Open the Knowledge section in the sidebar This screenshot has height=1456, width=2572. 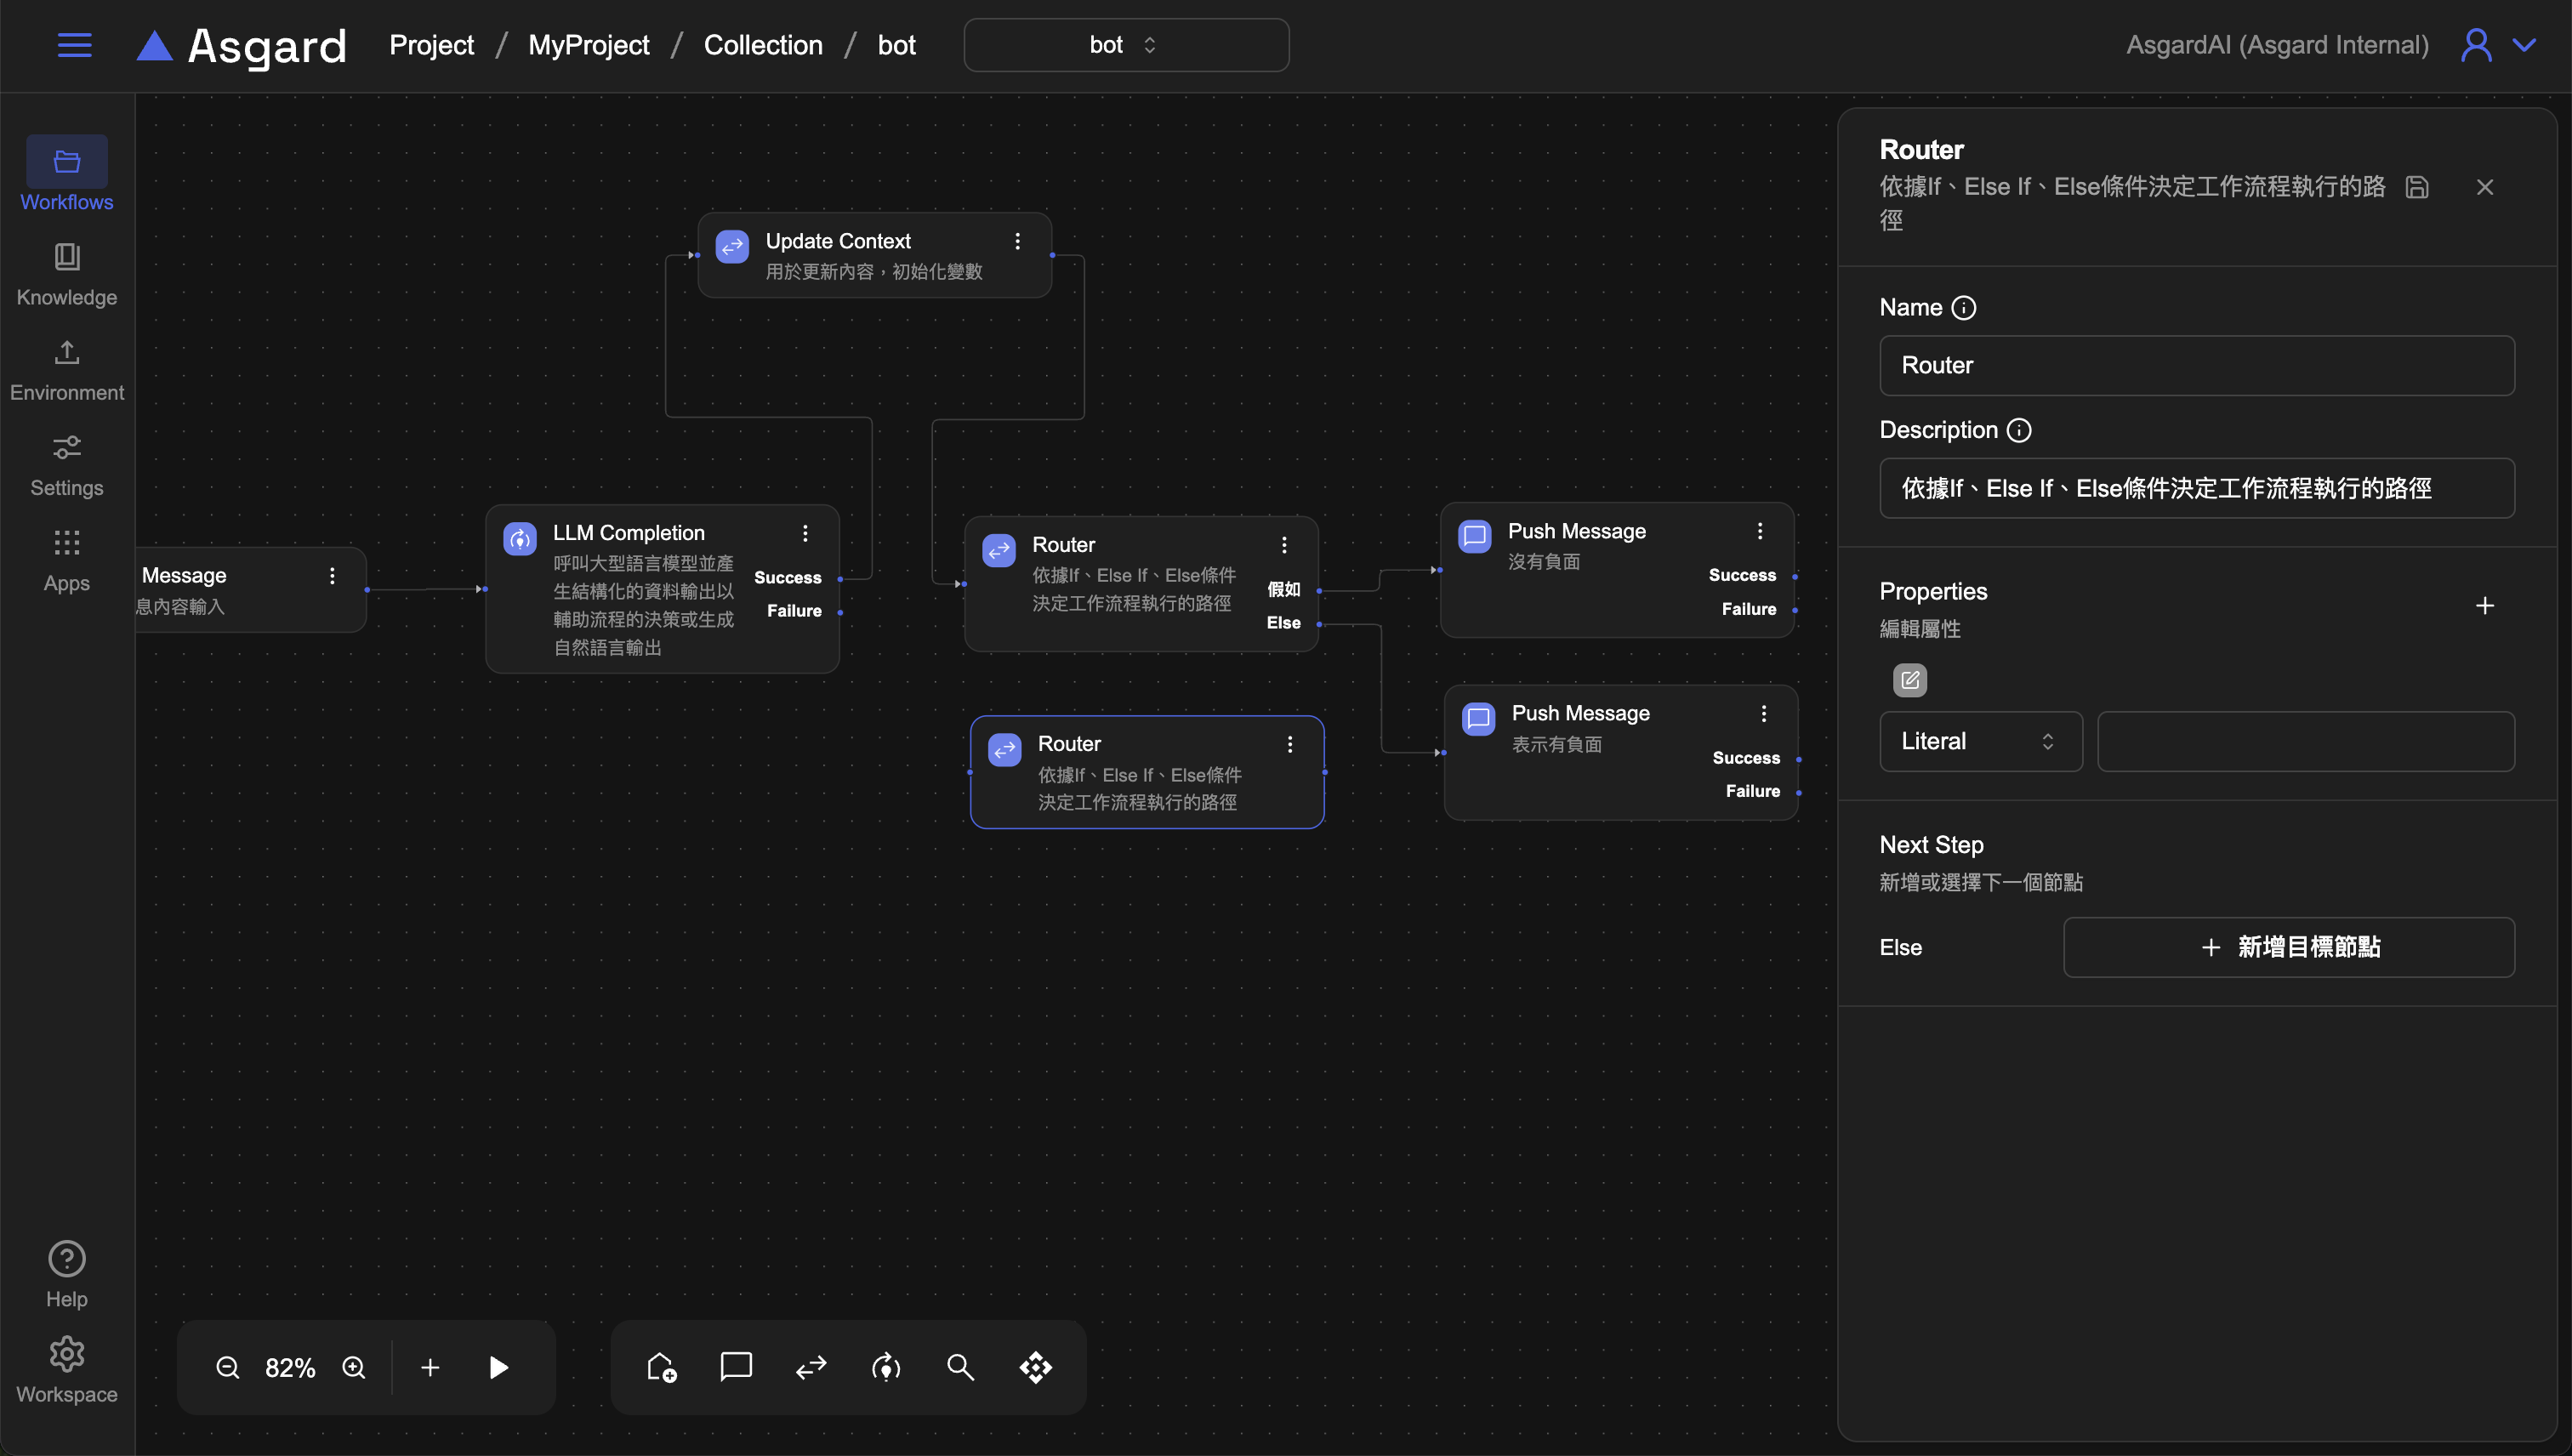click(67, 273)
